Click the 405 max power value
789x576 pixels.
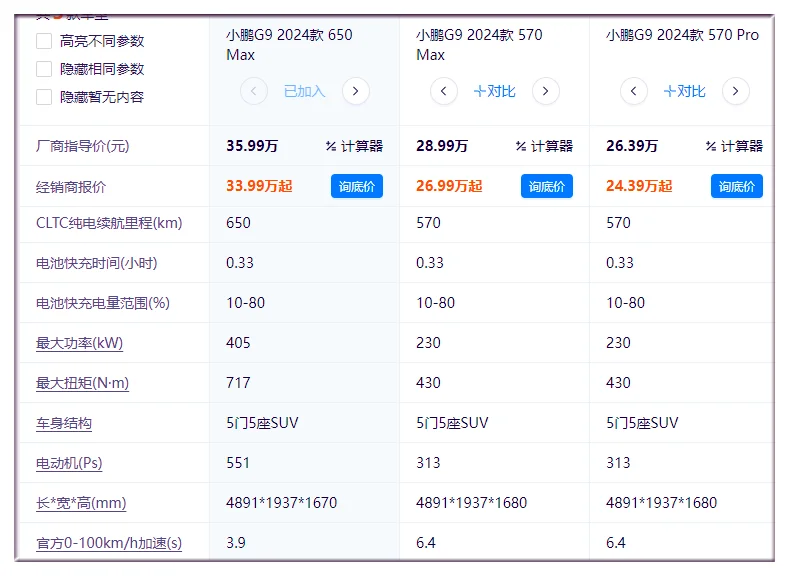click(x=239, y=343)
